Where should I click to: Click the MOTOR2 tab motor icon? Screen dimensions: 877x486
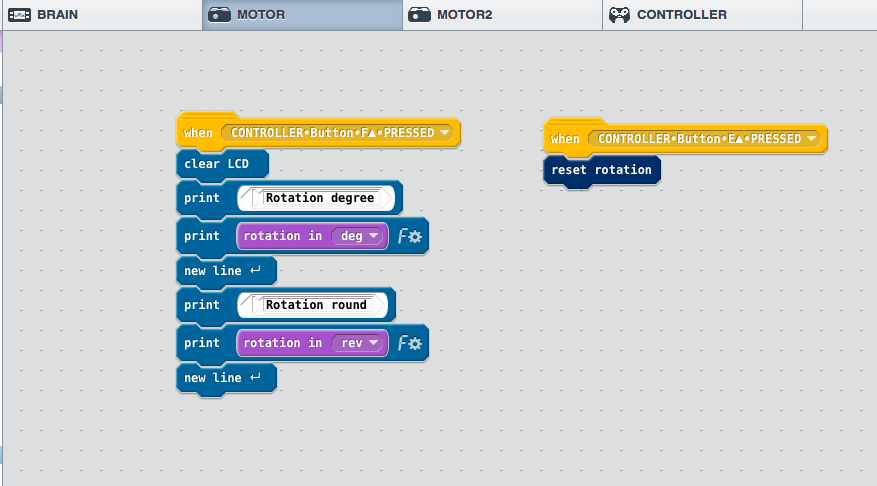pyautogui.click(x=419, y=15)
